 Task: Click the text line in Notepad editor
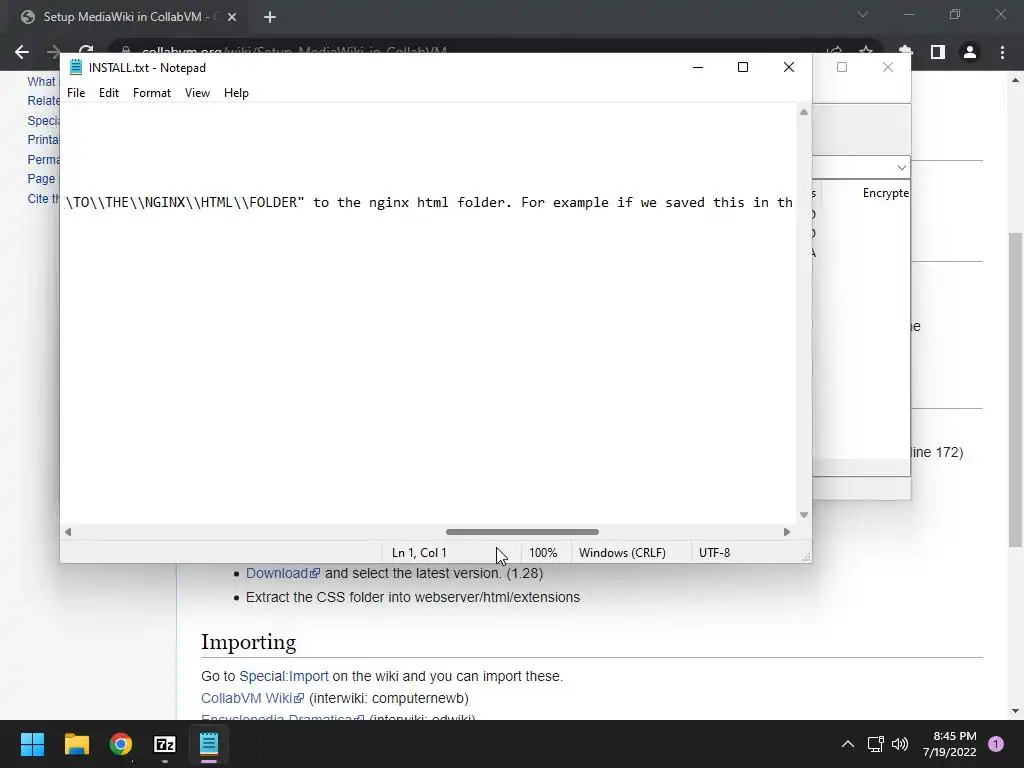coord(429,202)
